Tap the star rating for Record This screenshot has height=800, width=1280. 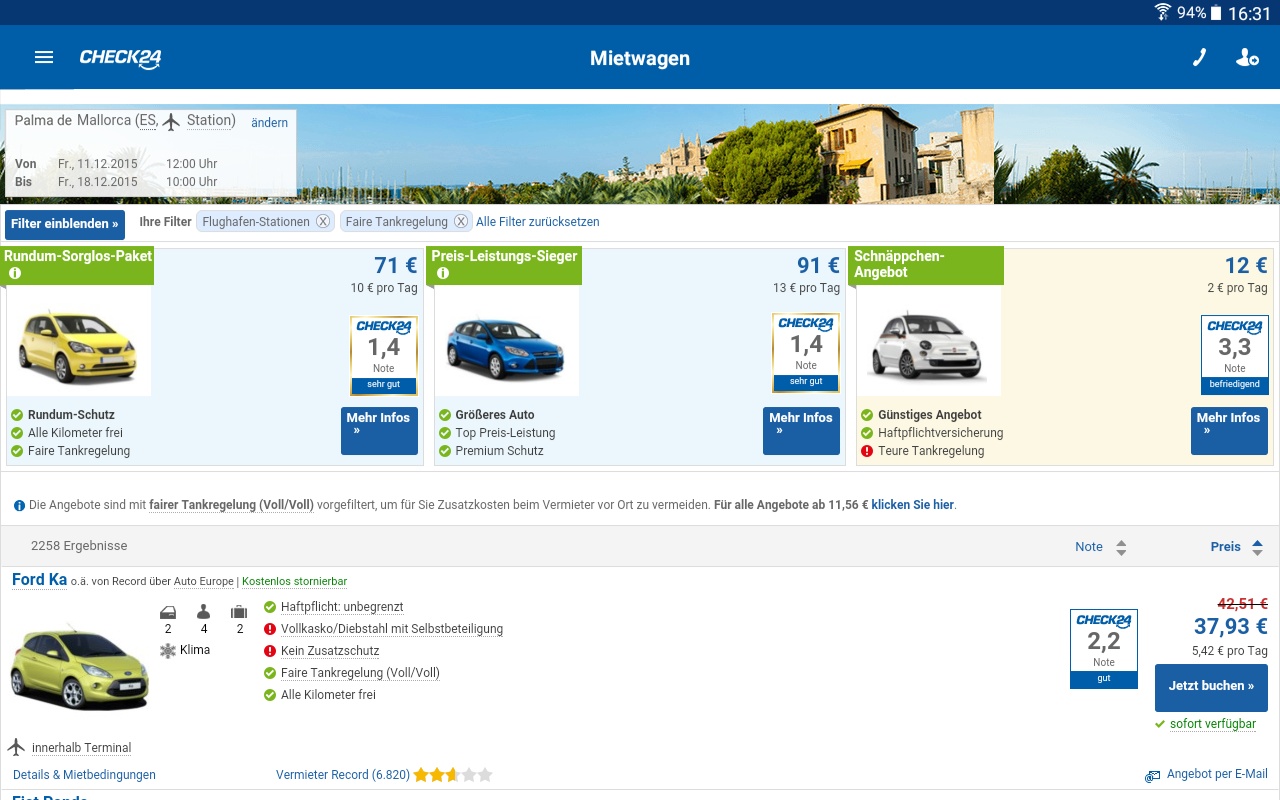[x=453, y=775]
